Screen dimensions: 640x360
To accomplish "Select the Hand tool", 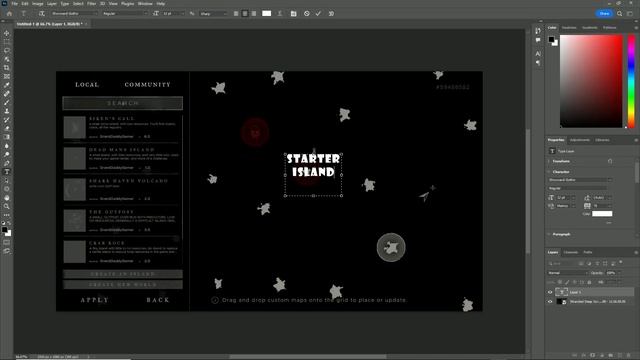I will [7, 198].
